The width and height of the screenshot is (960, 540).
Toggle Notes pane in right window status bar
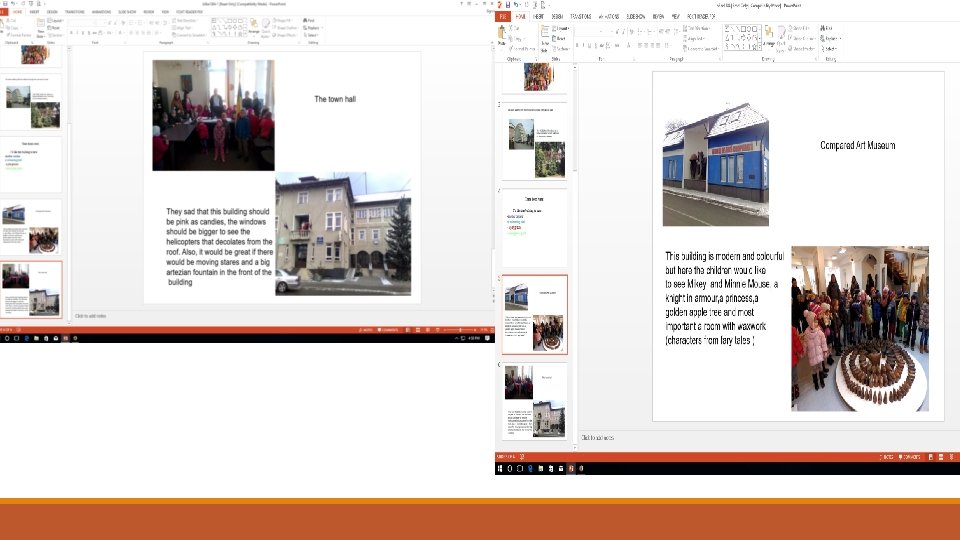tap(887, 457)
